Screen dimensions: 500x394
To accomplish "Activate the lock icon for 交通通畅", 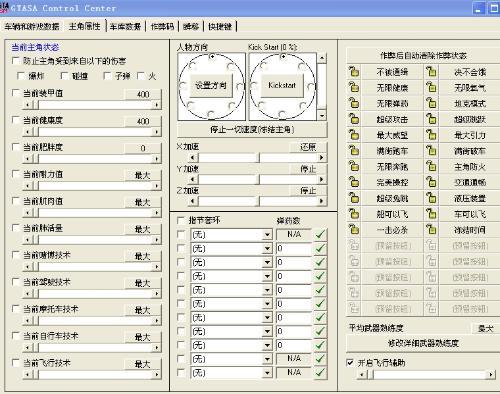I will click(431, 182).
